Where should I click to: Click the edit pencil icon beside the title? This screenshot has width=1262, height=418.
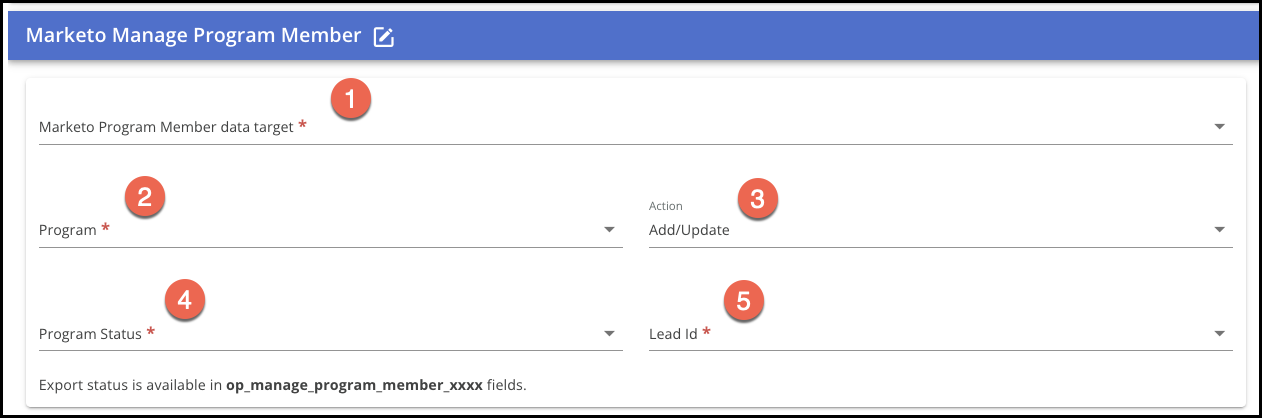tap(384, 37)
